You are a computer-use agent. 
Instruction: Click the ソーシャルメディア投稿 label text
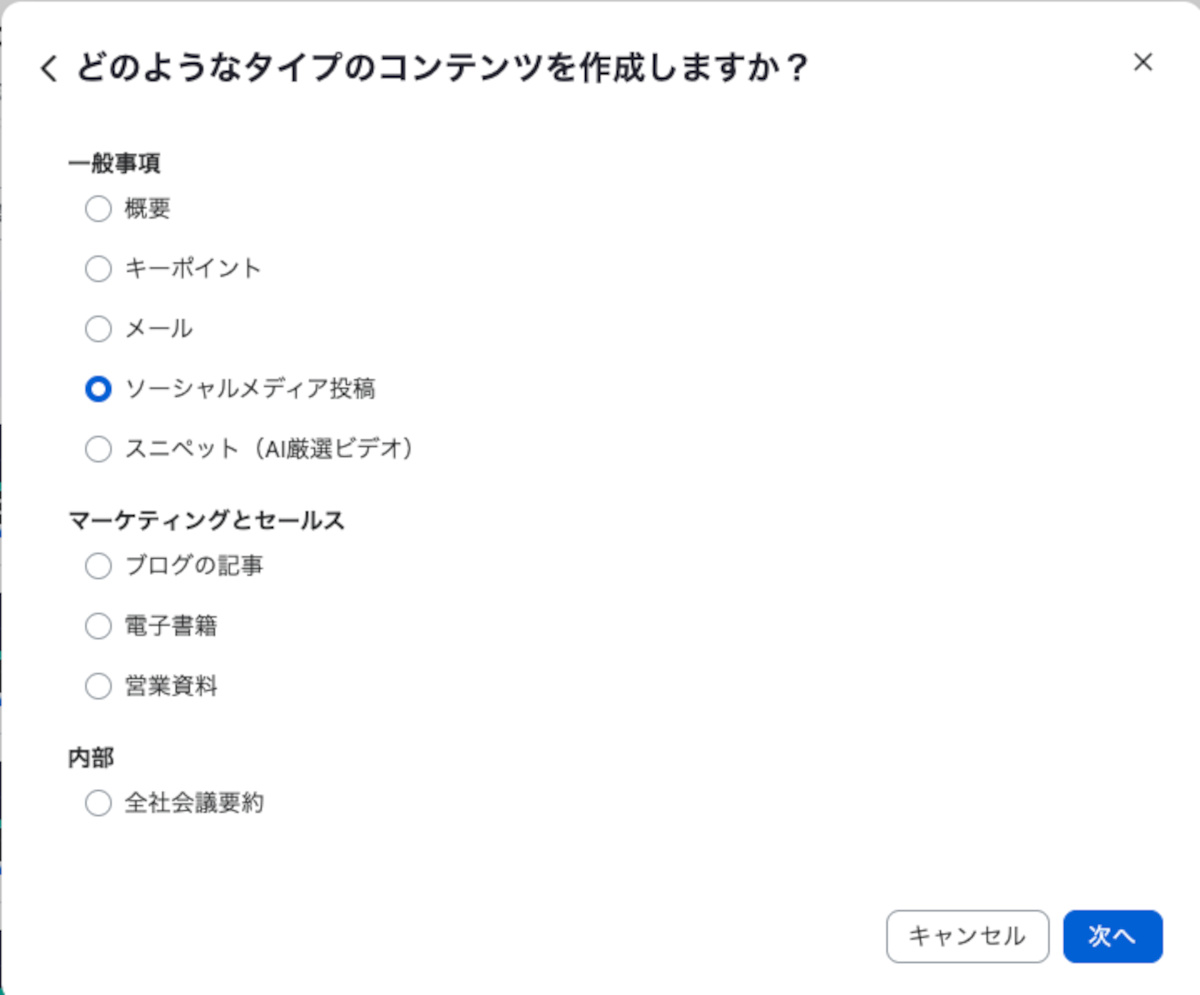(250, 389)
